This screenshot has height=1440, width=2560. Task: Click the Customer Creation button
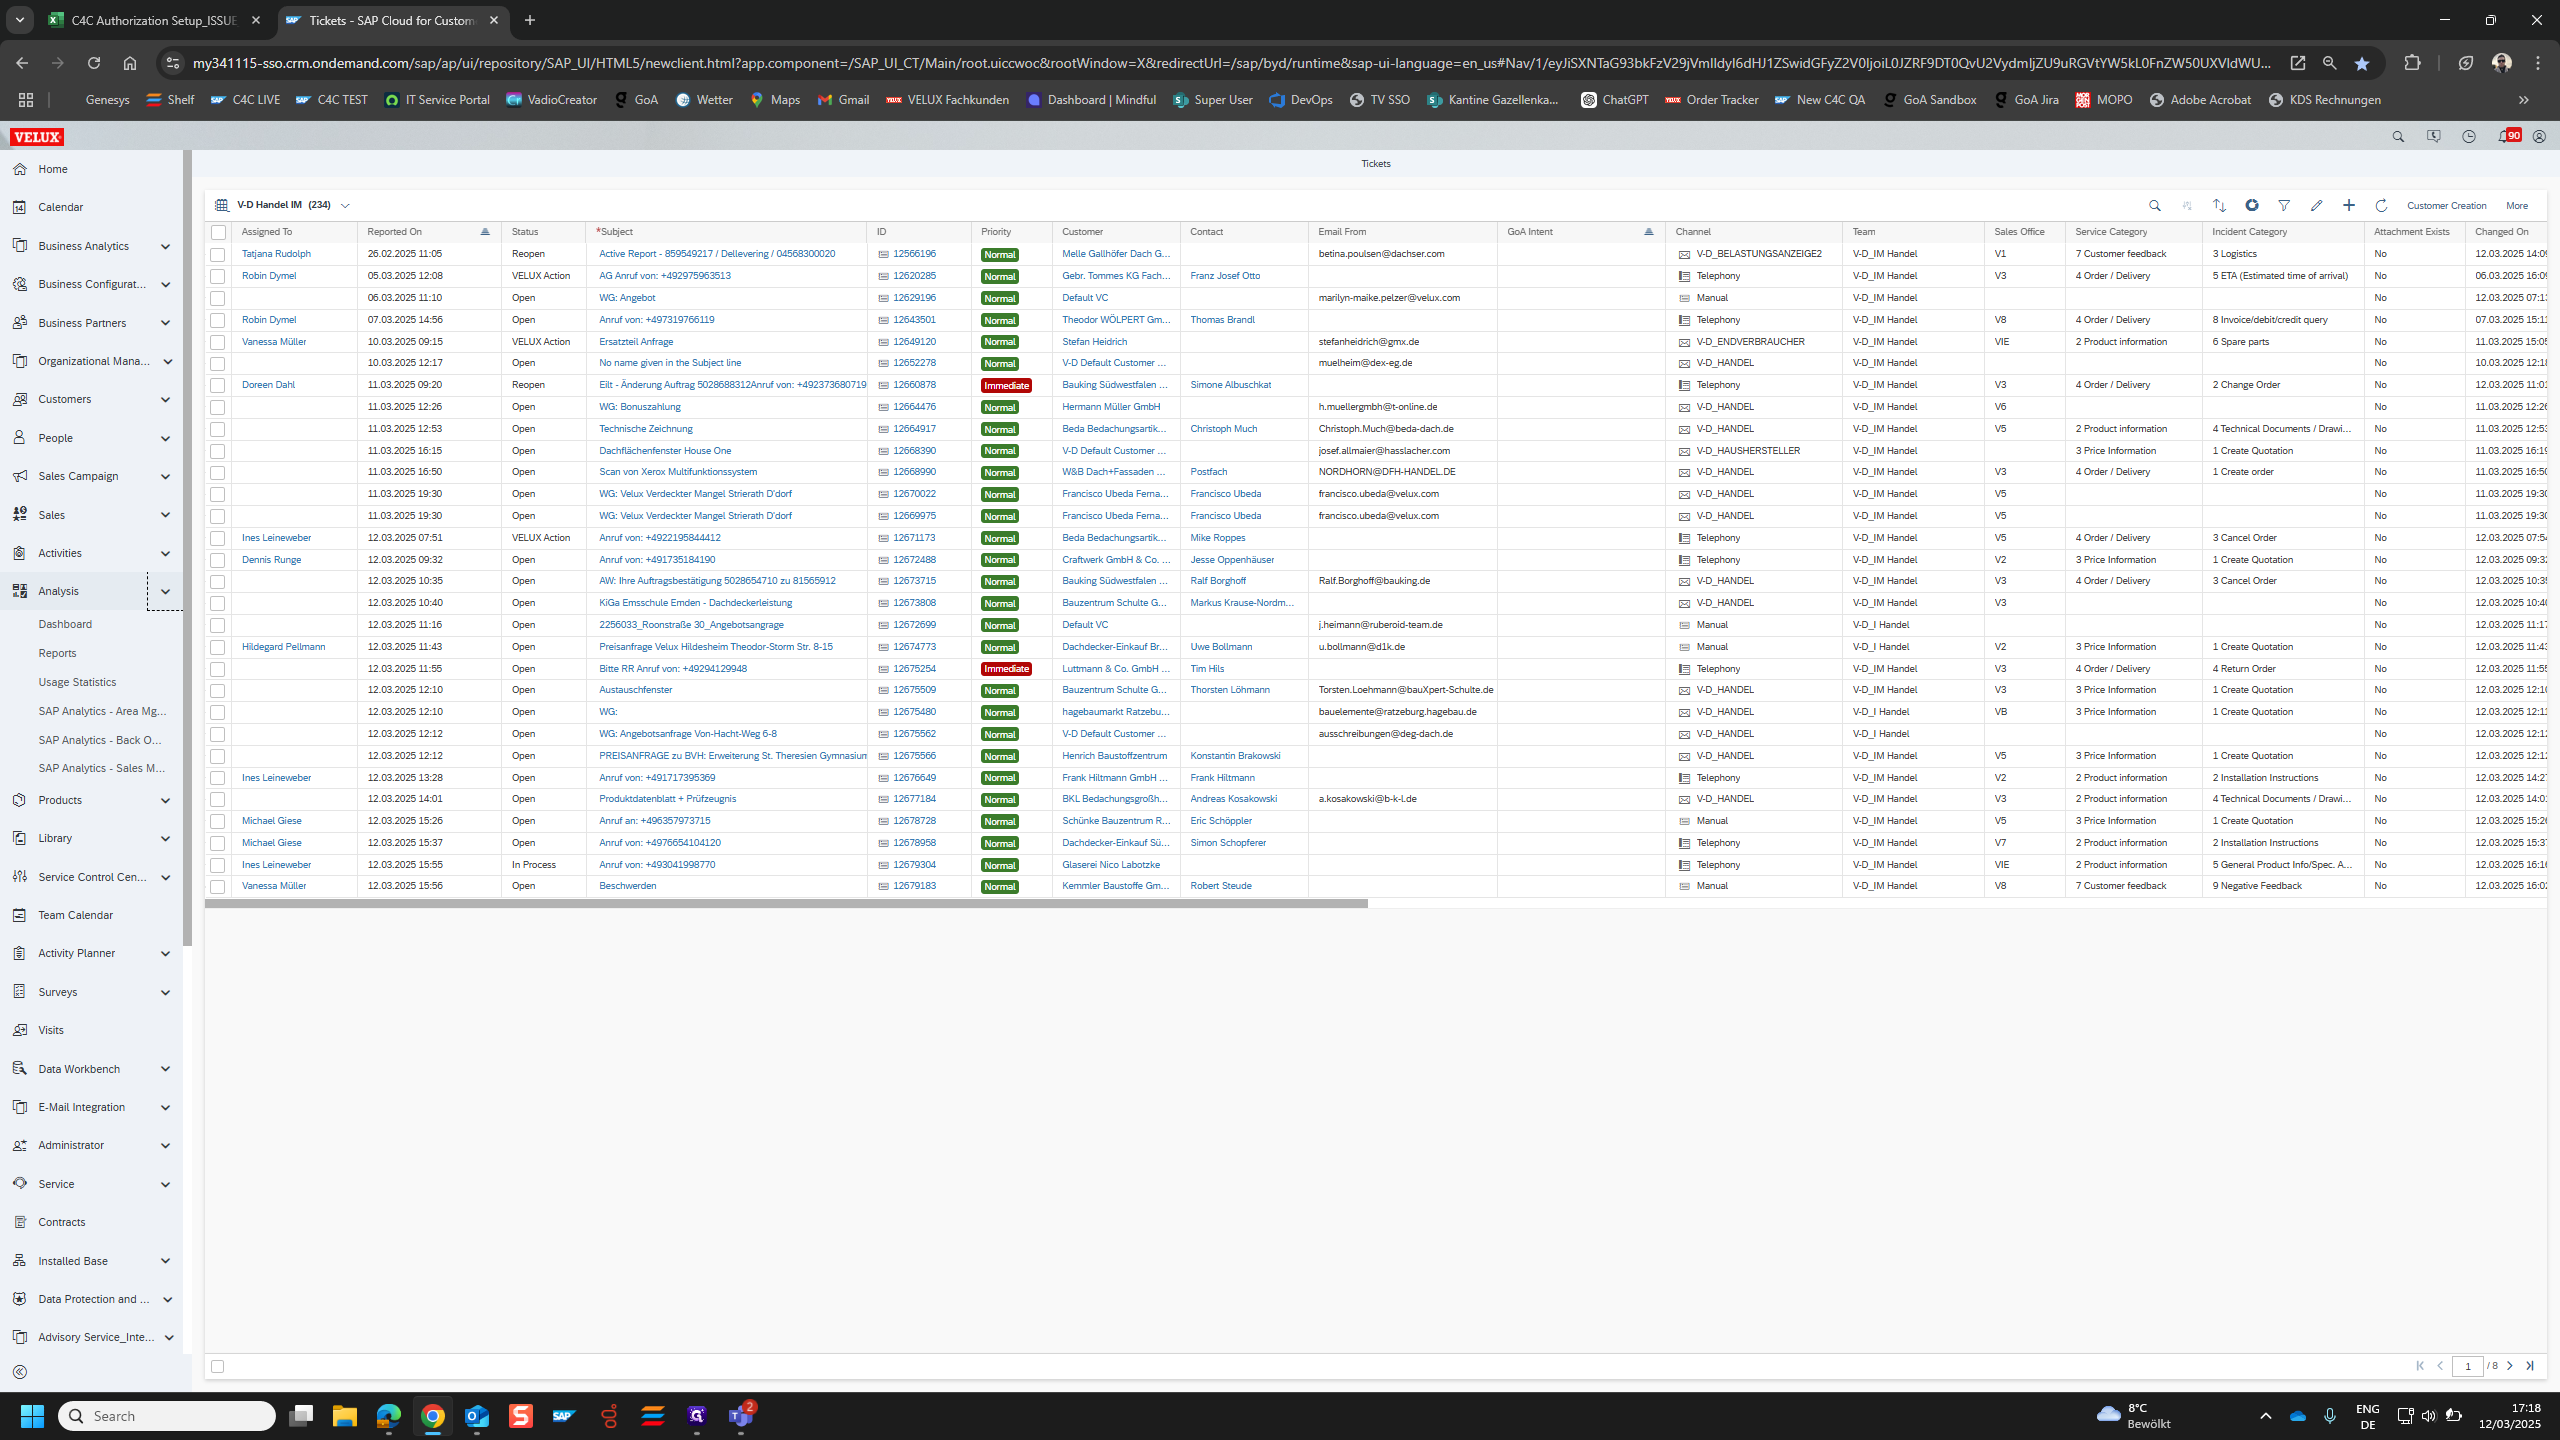click(2446, 205)
